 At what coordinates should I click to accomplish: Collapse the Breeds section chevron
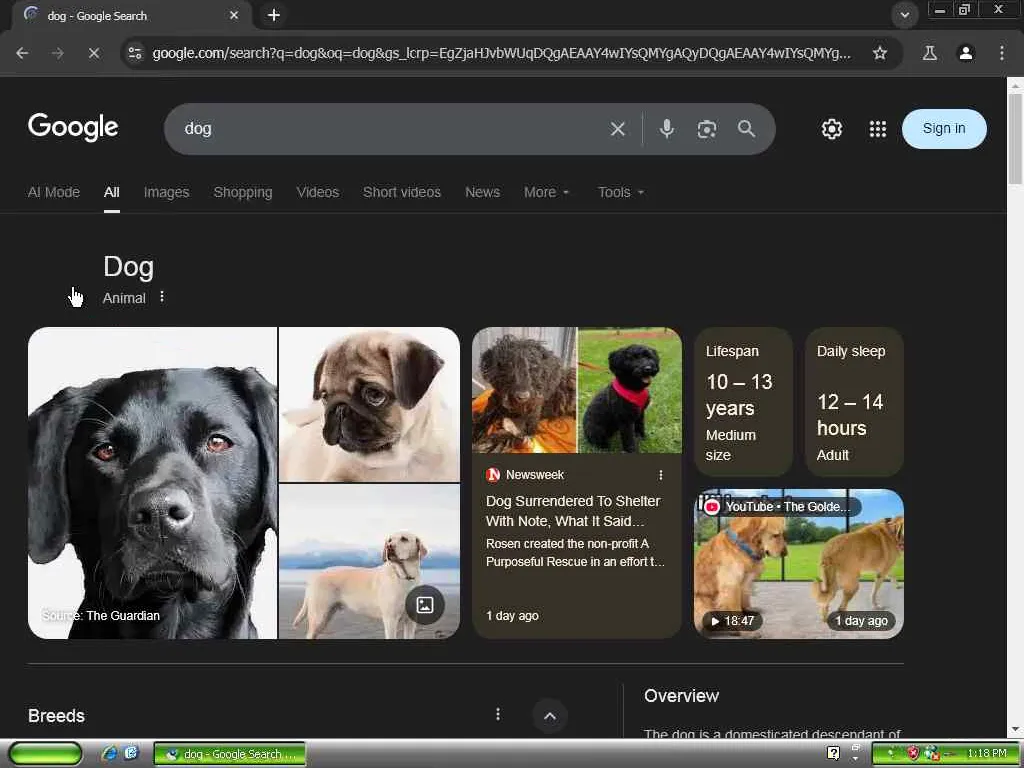[550, 716]
